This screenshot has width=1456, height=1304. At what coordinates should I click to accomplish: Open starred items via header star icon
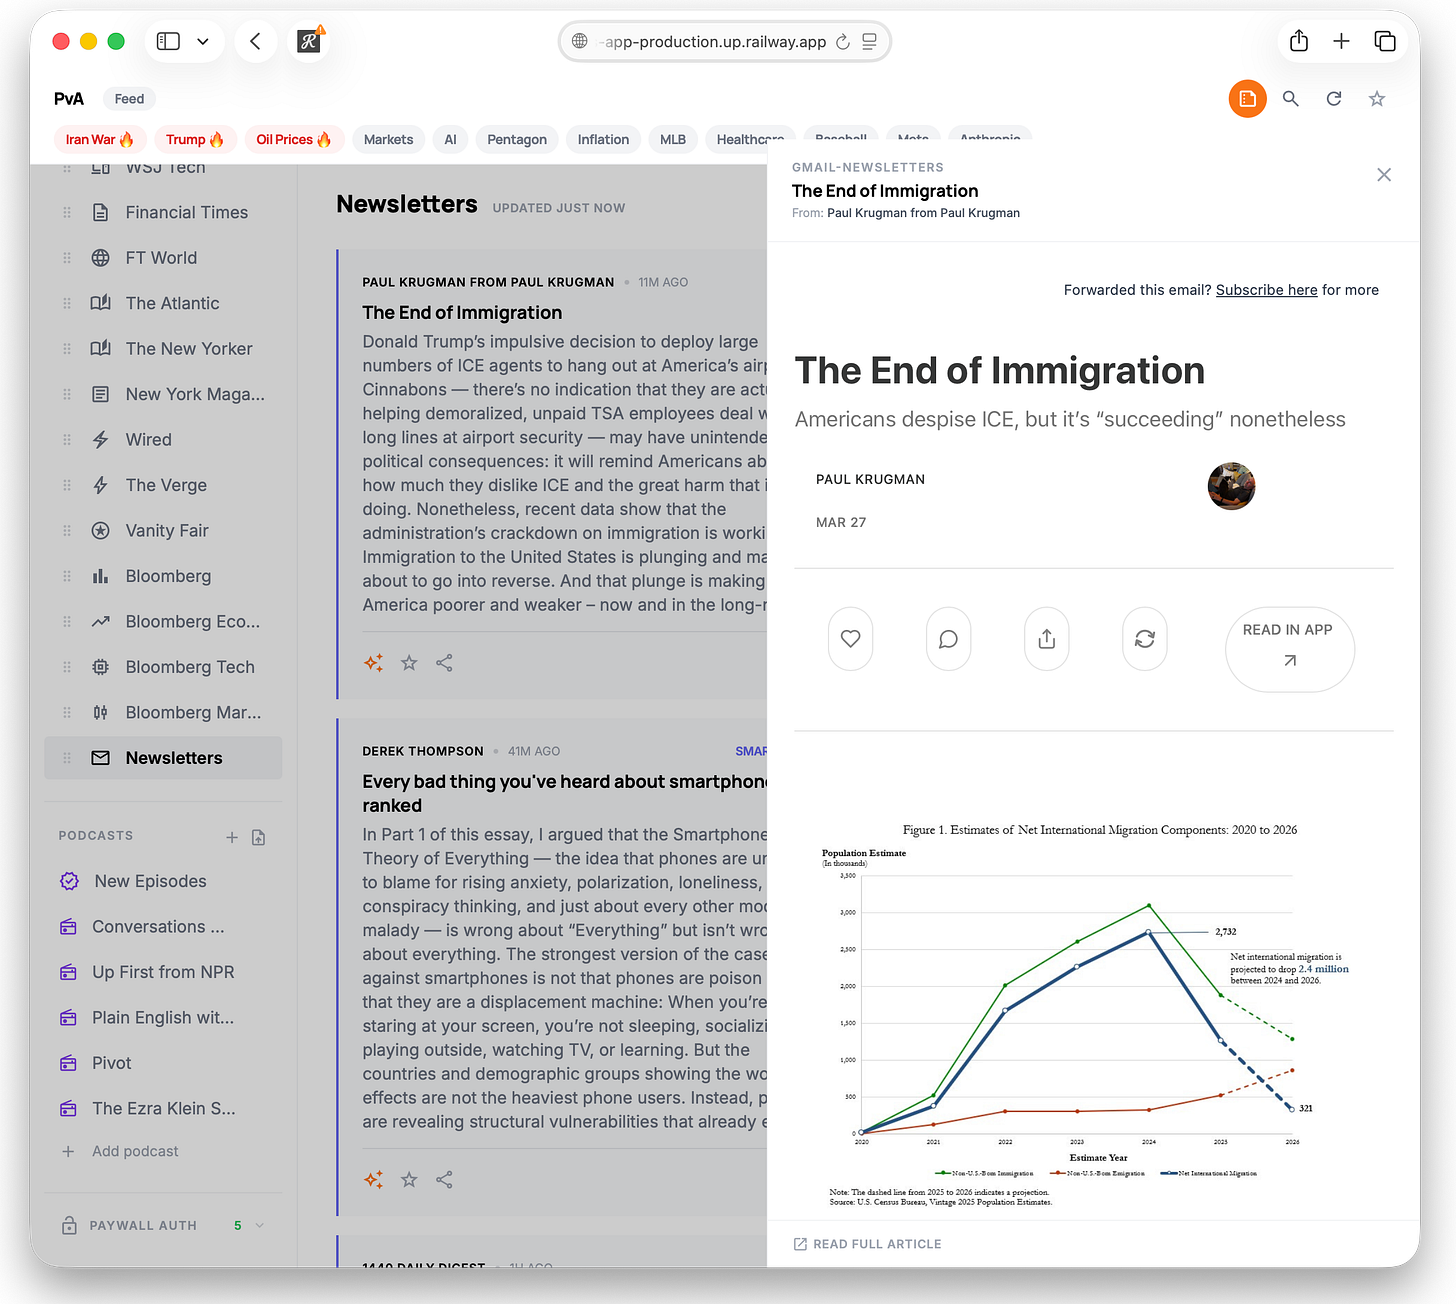click(1377, 99)
